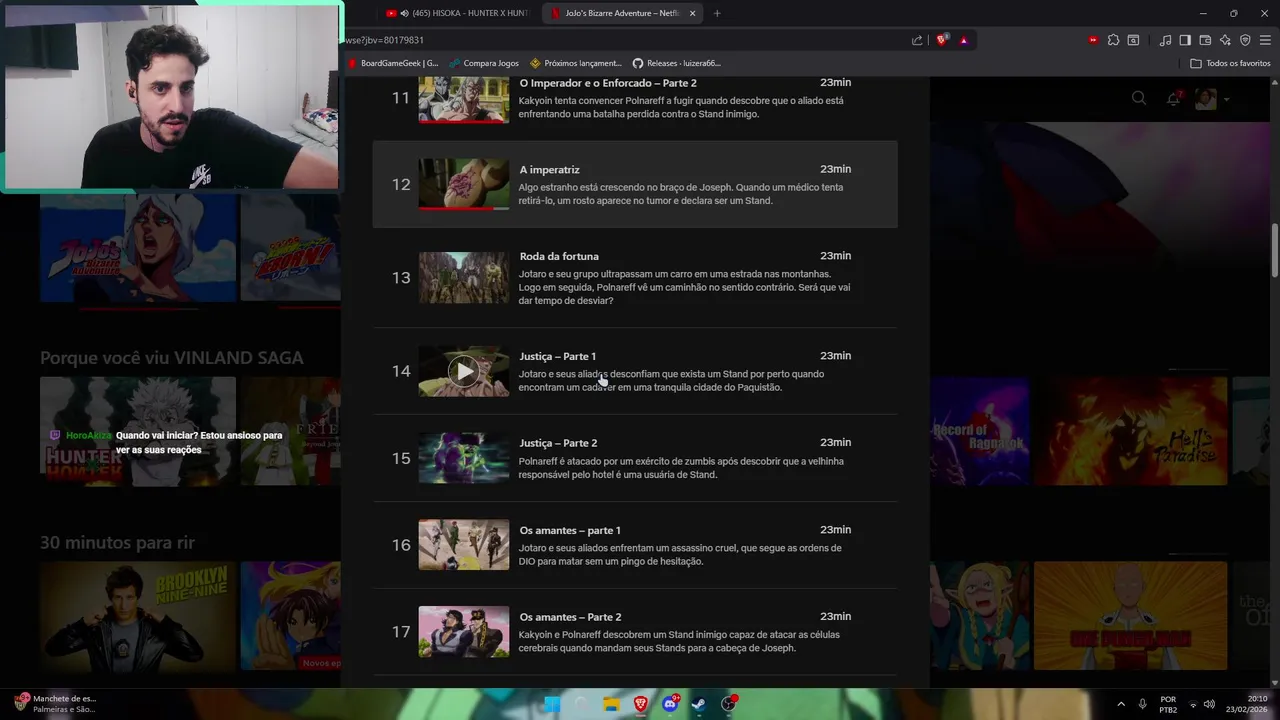Open Brave Rewards triangle icon
The height and width of the screenshot is (720, 1280).
pyautogui.click(x=963, y=40)
